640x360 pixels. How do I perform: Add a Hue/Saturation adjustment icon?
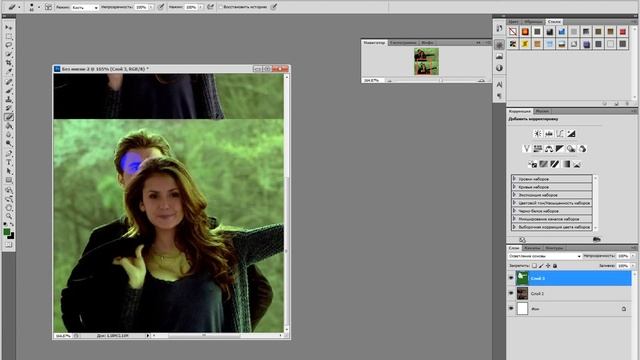(538, 149)
